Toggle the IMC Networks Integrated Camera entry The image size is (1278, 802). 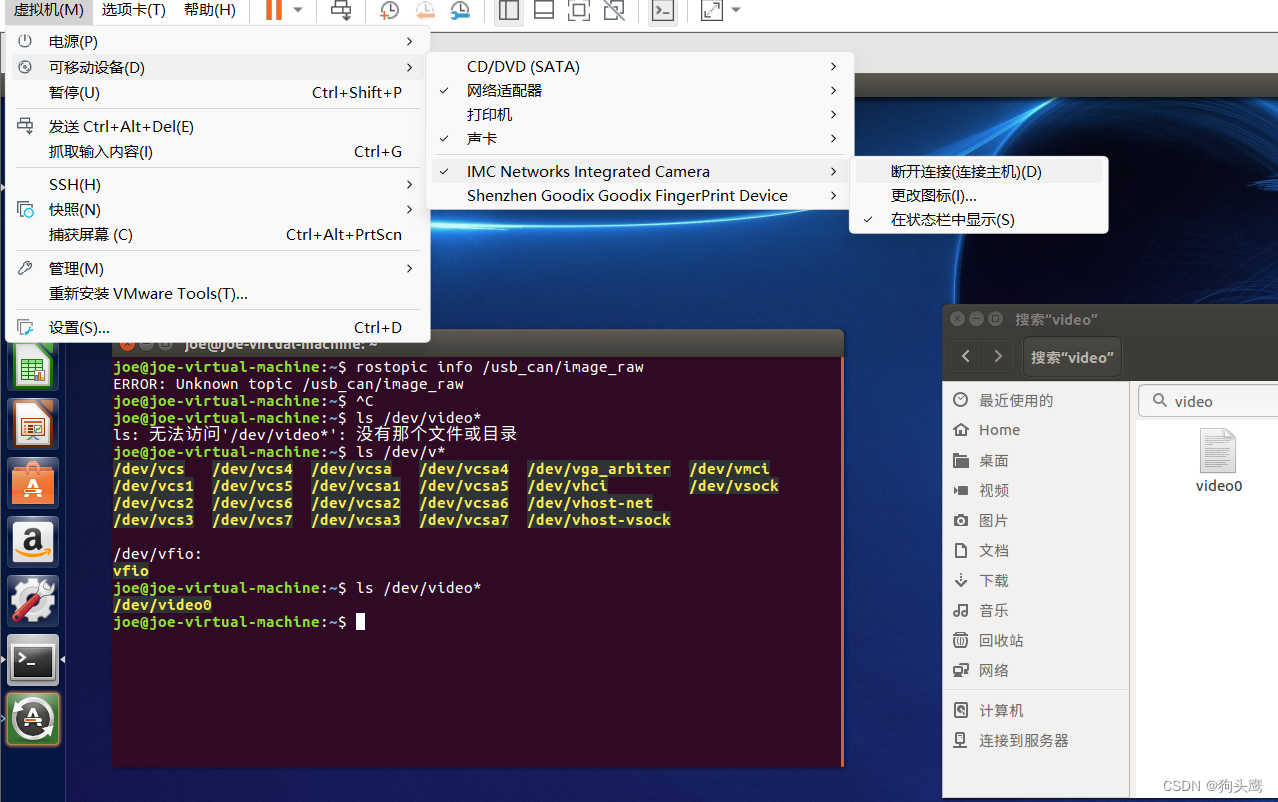point(640,171)
